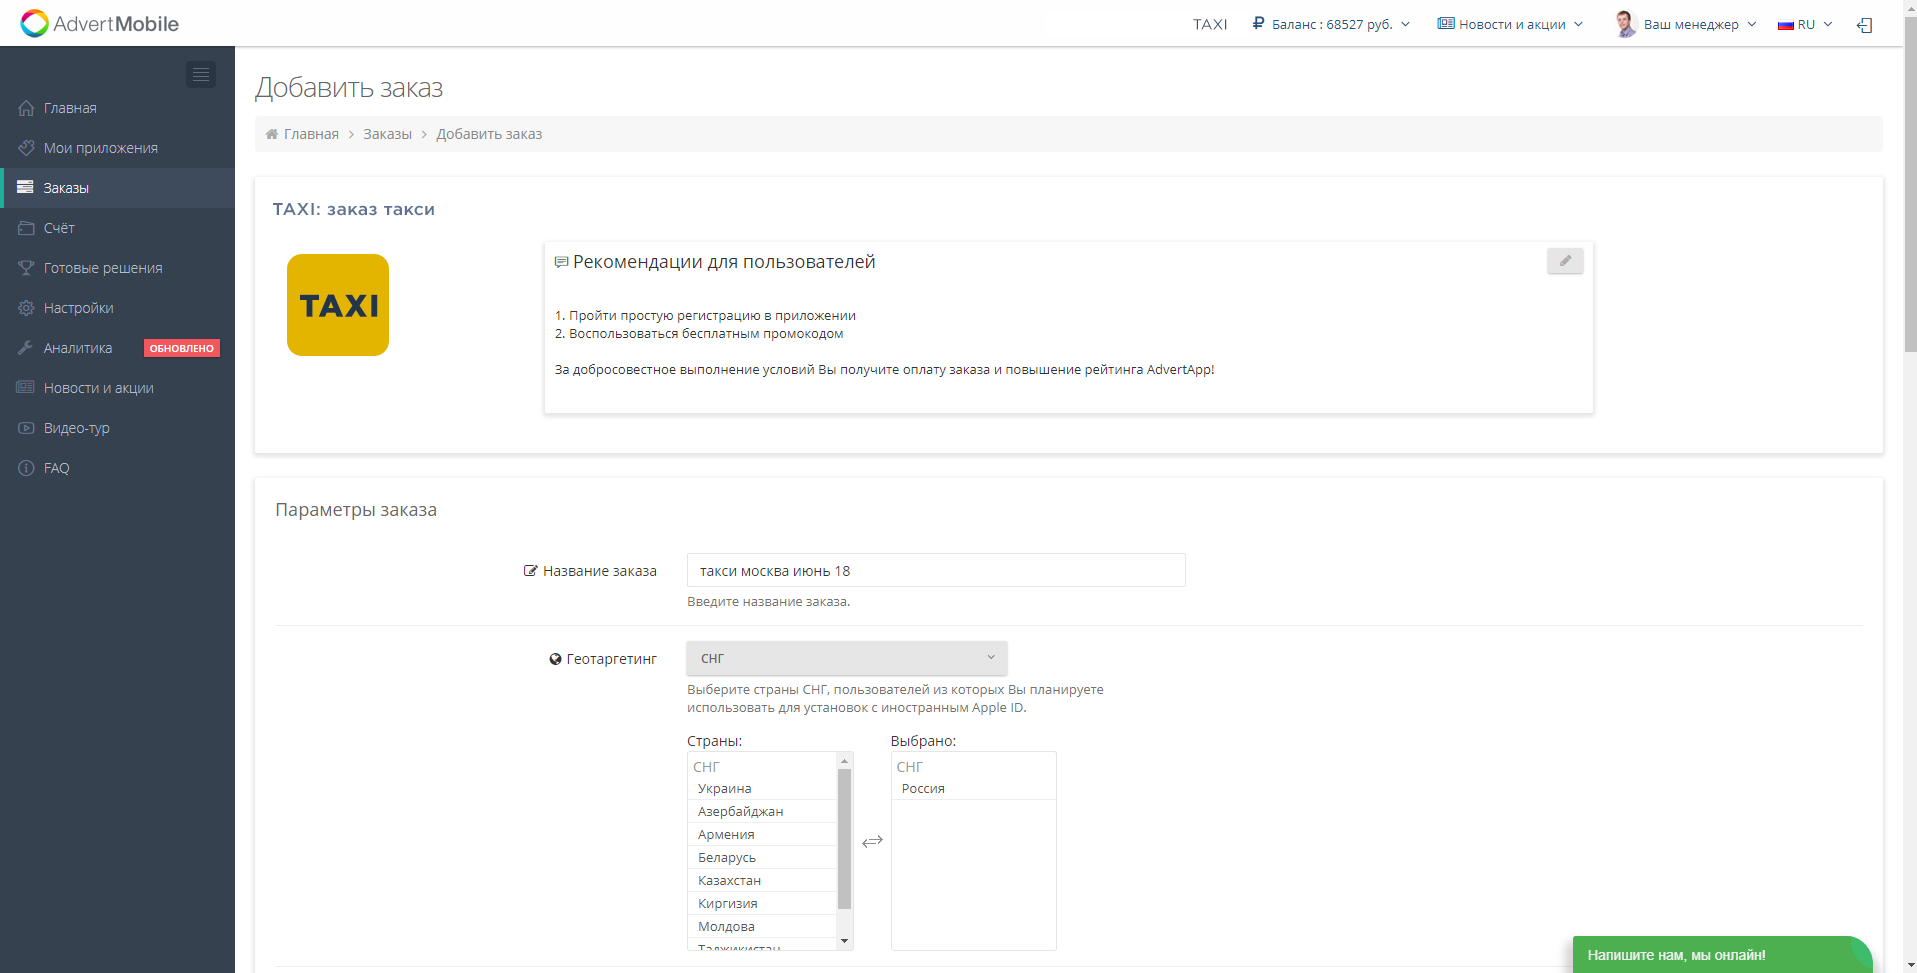Select Беларусь in countries list

[762, 857]
